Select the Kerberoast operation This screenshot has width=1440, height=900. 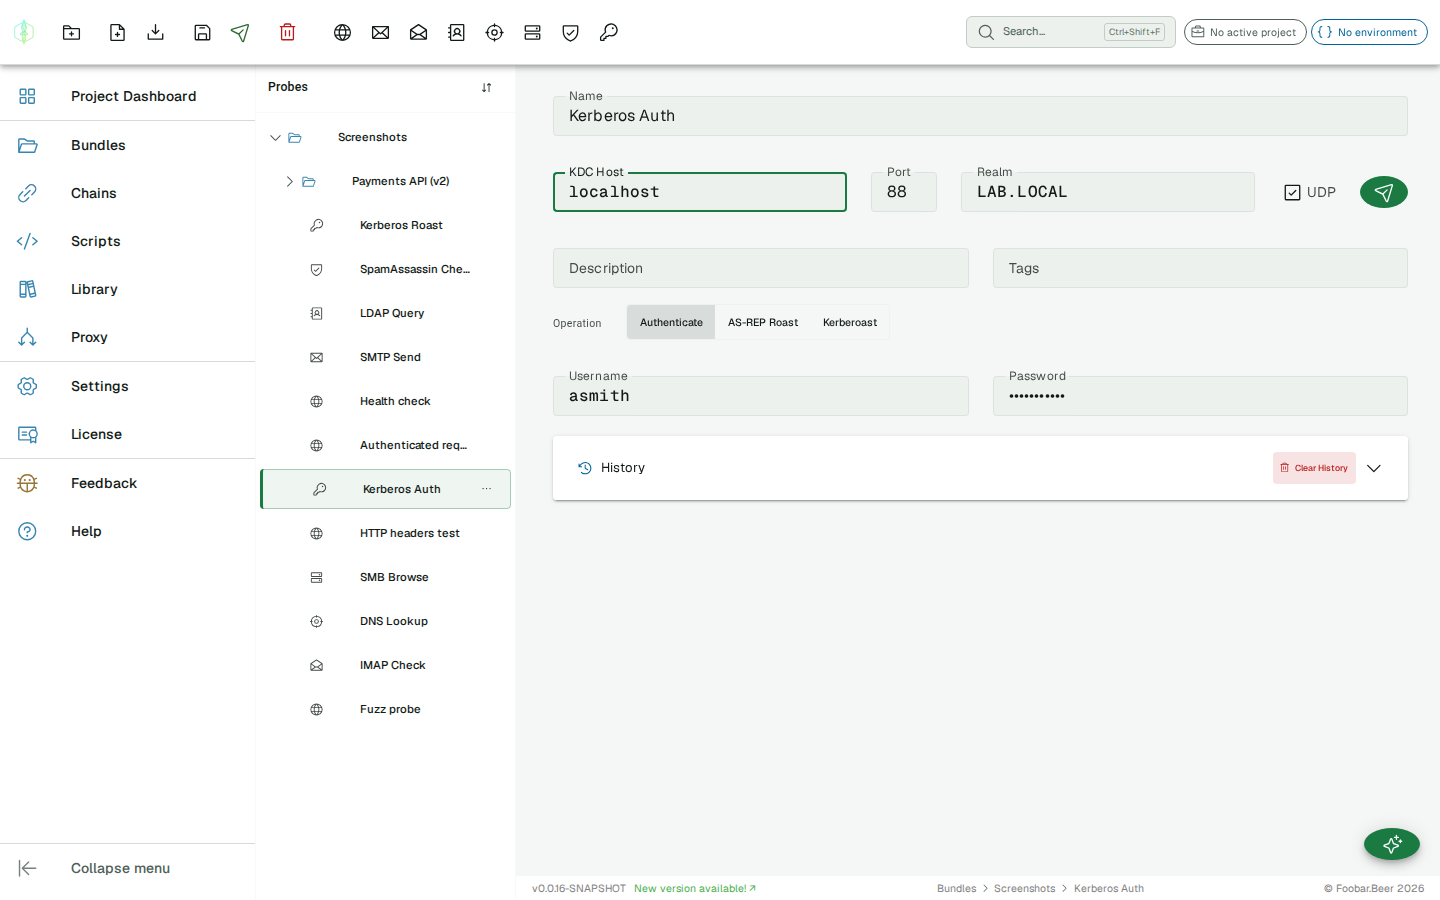pos(850,322)
